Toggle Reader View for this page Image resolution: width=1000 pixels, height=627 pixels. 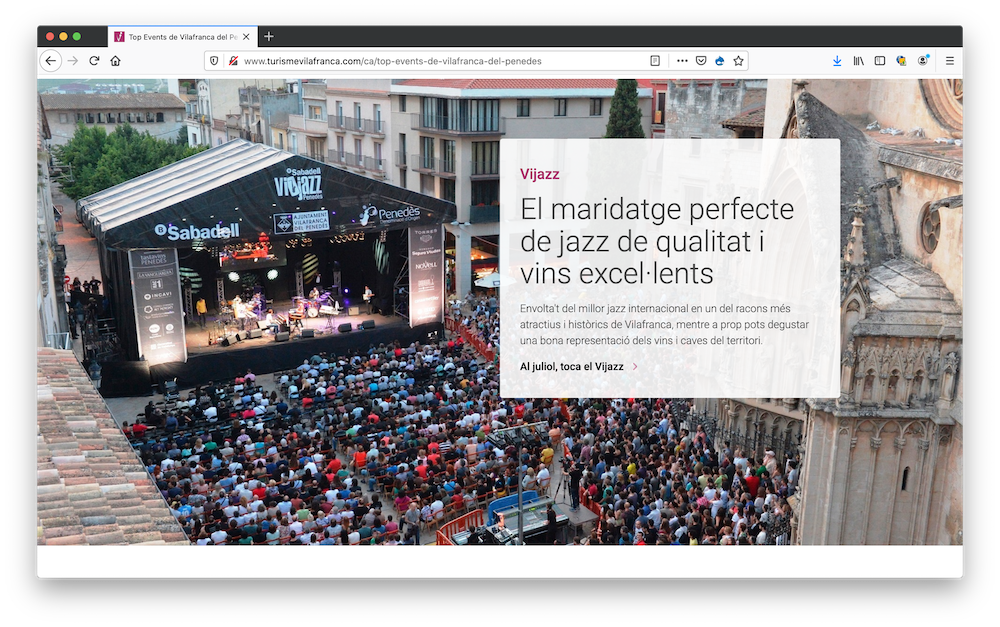click(x=655, y=61)
